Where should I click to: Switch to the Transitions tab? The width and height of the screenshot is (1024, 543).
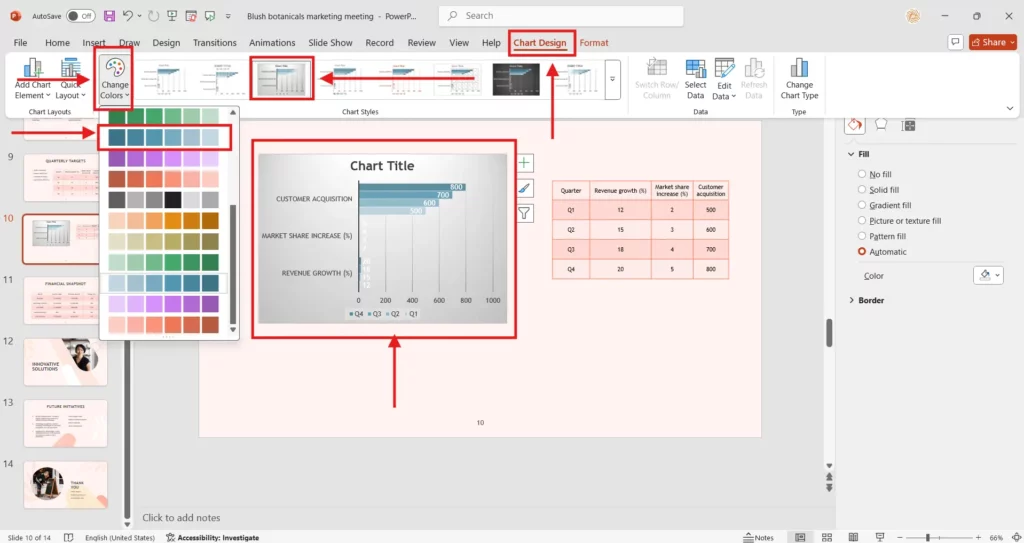(214, 43)
